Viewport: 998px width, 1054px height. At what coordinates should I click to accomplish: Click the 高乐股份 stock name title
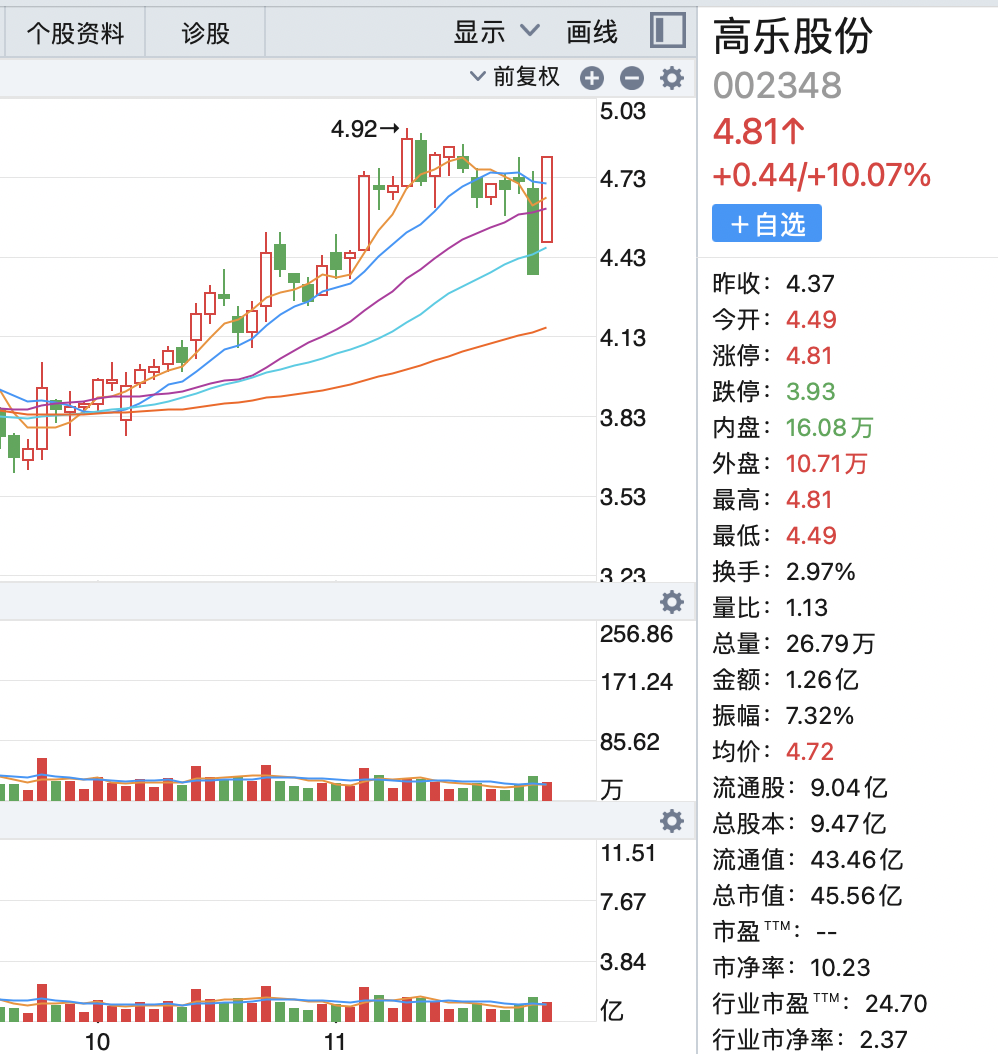pos(792,37)
